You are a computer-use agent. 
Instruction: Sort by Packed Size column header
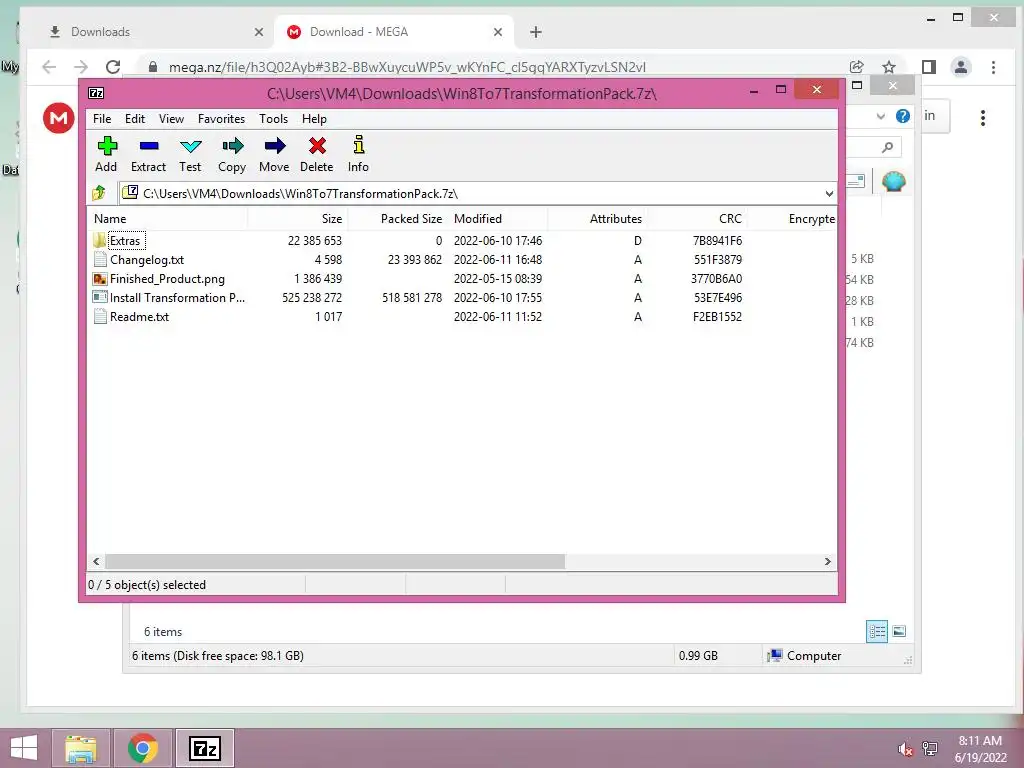coord(398,219)
